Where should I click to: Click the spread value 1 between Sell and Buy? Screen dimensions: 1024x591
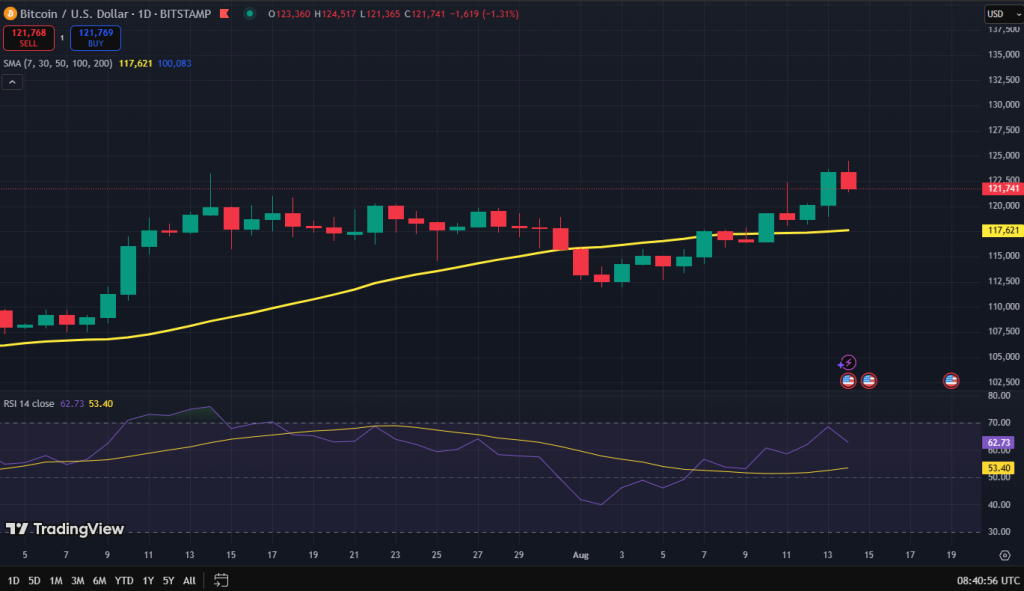(62, 38)
